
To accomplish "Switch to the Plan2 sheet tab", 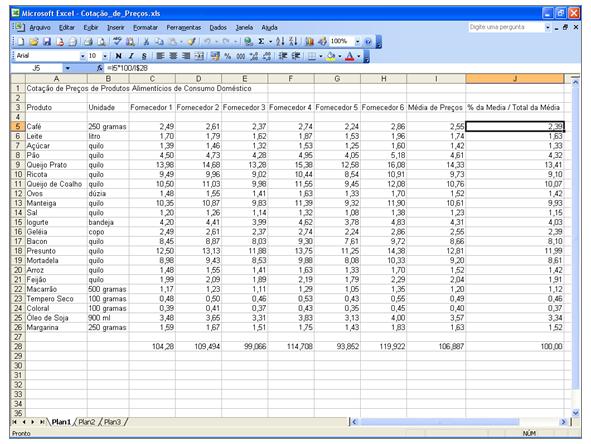I will [87, 422].
